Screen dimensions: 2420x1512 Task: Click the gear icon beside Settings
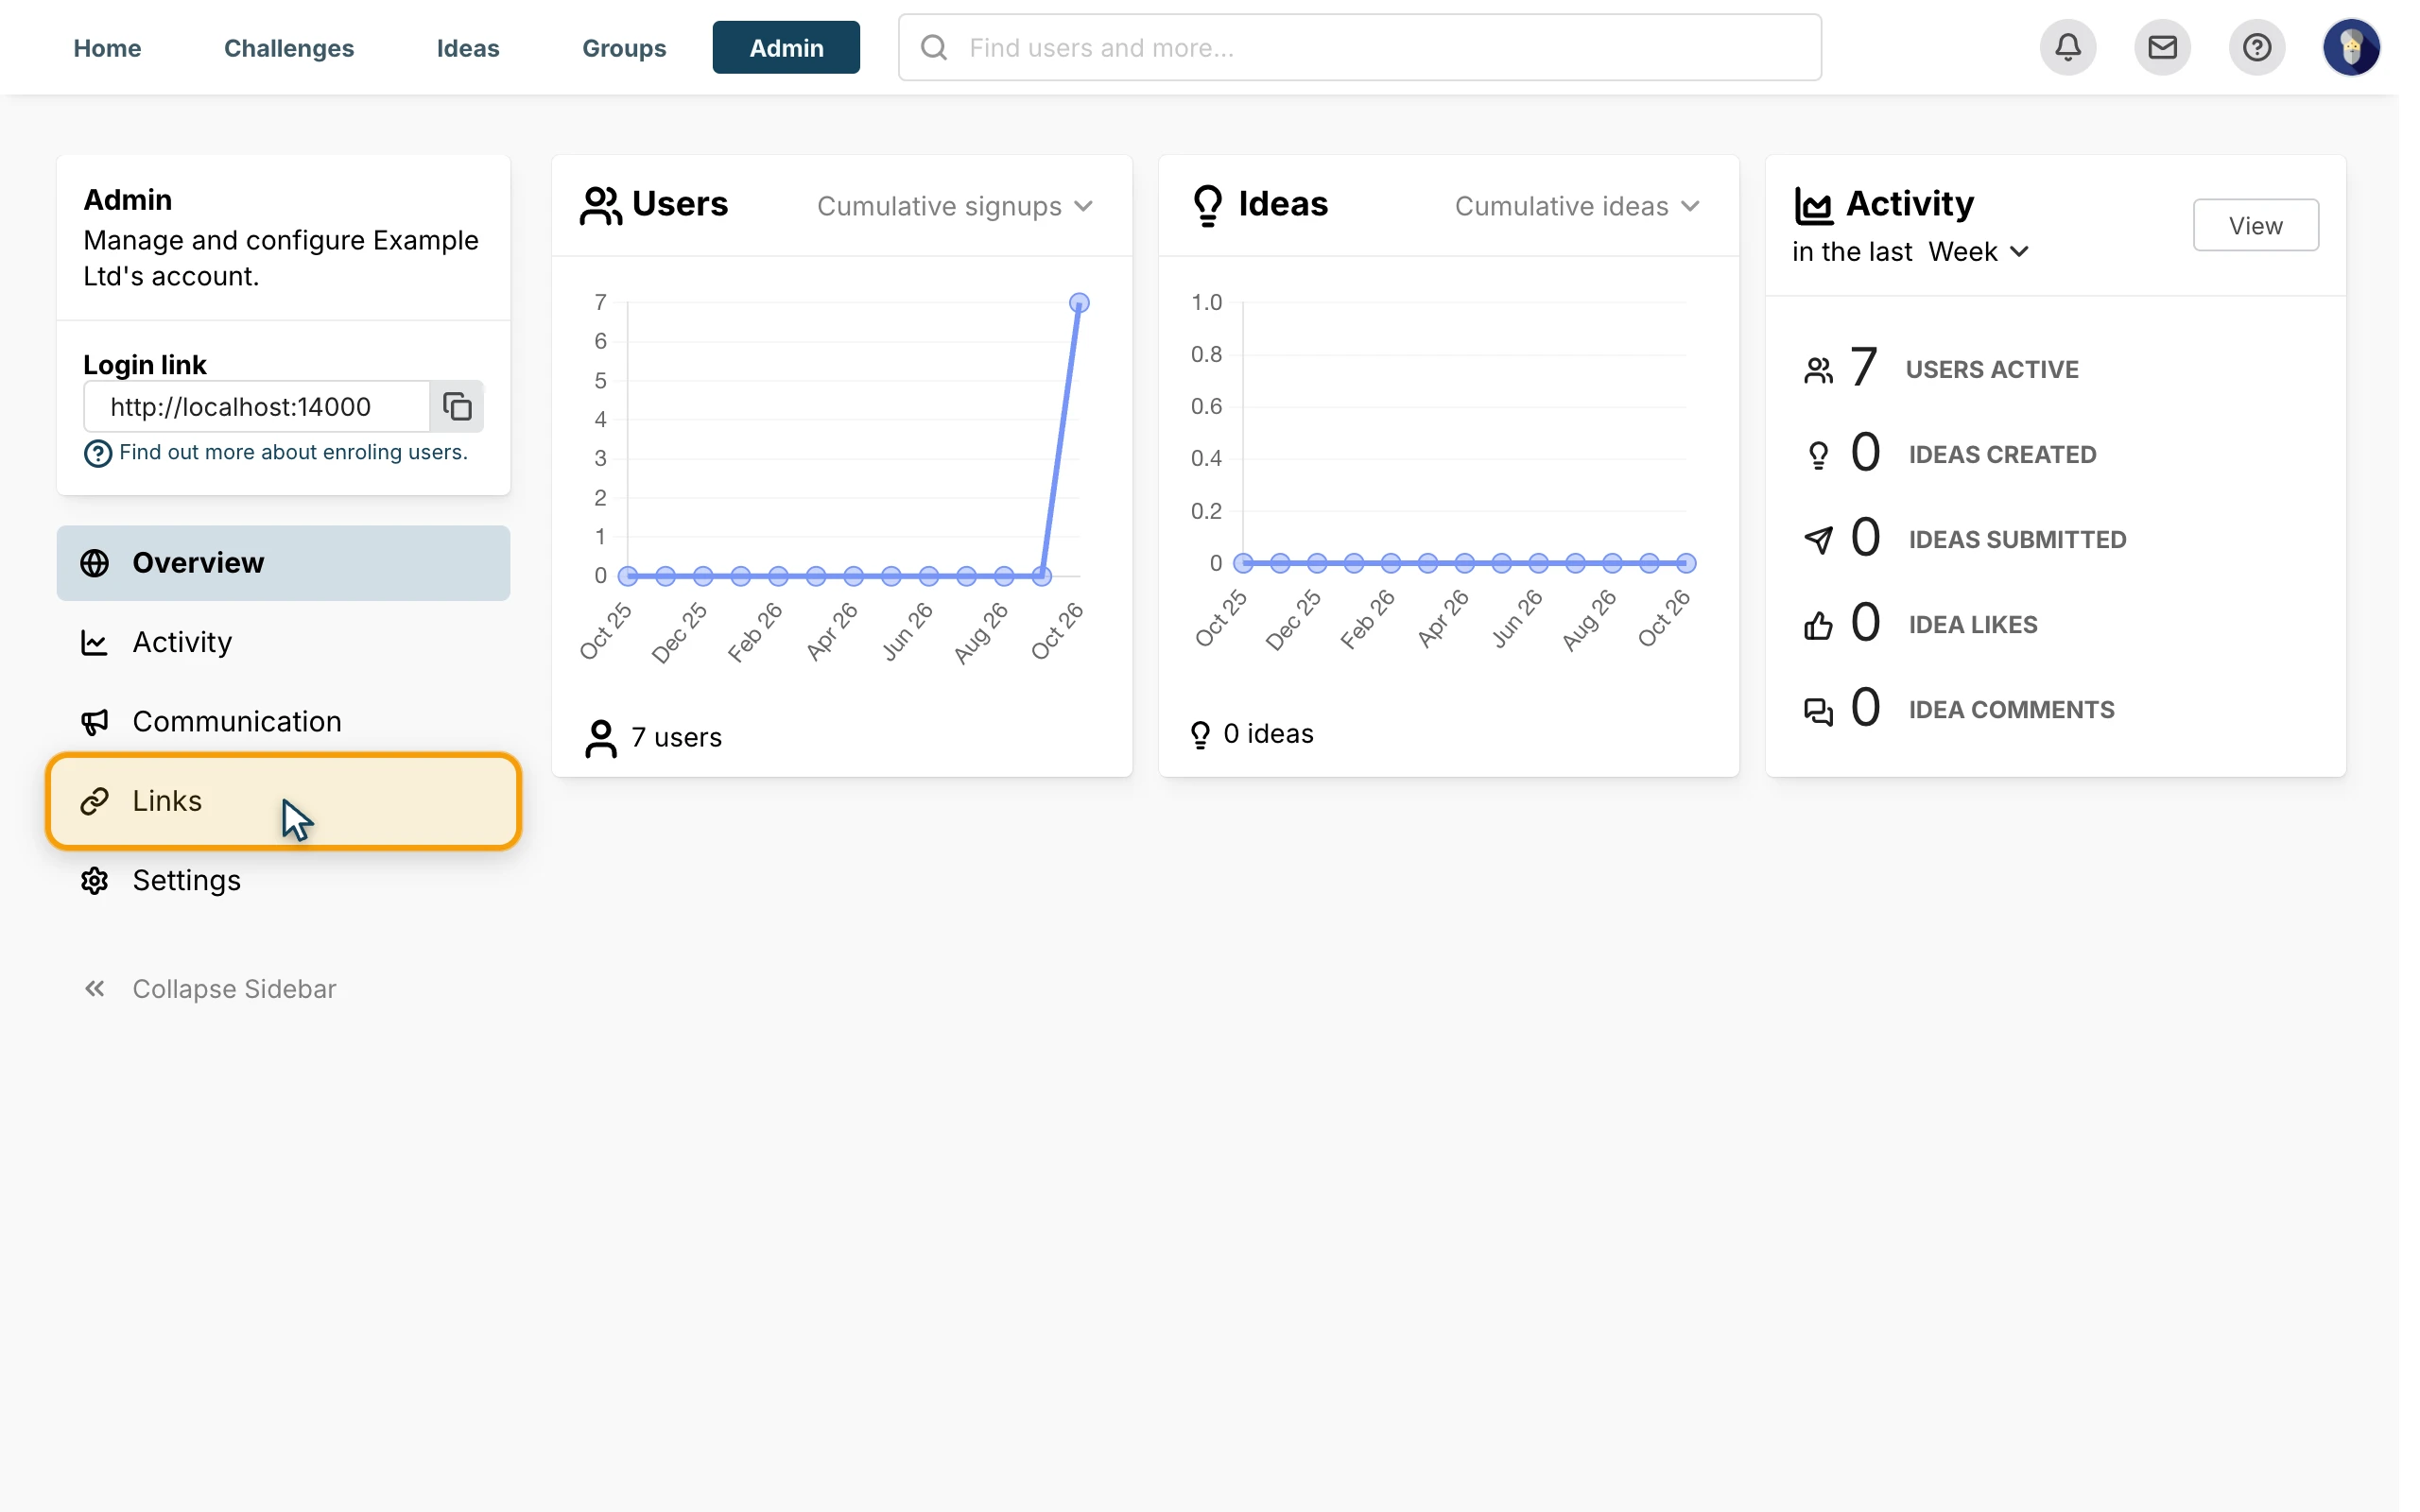point(95,880)
